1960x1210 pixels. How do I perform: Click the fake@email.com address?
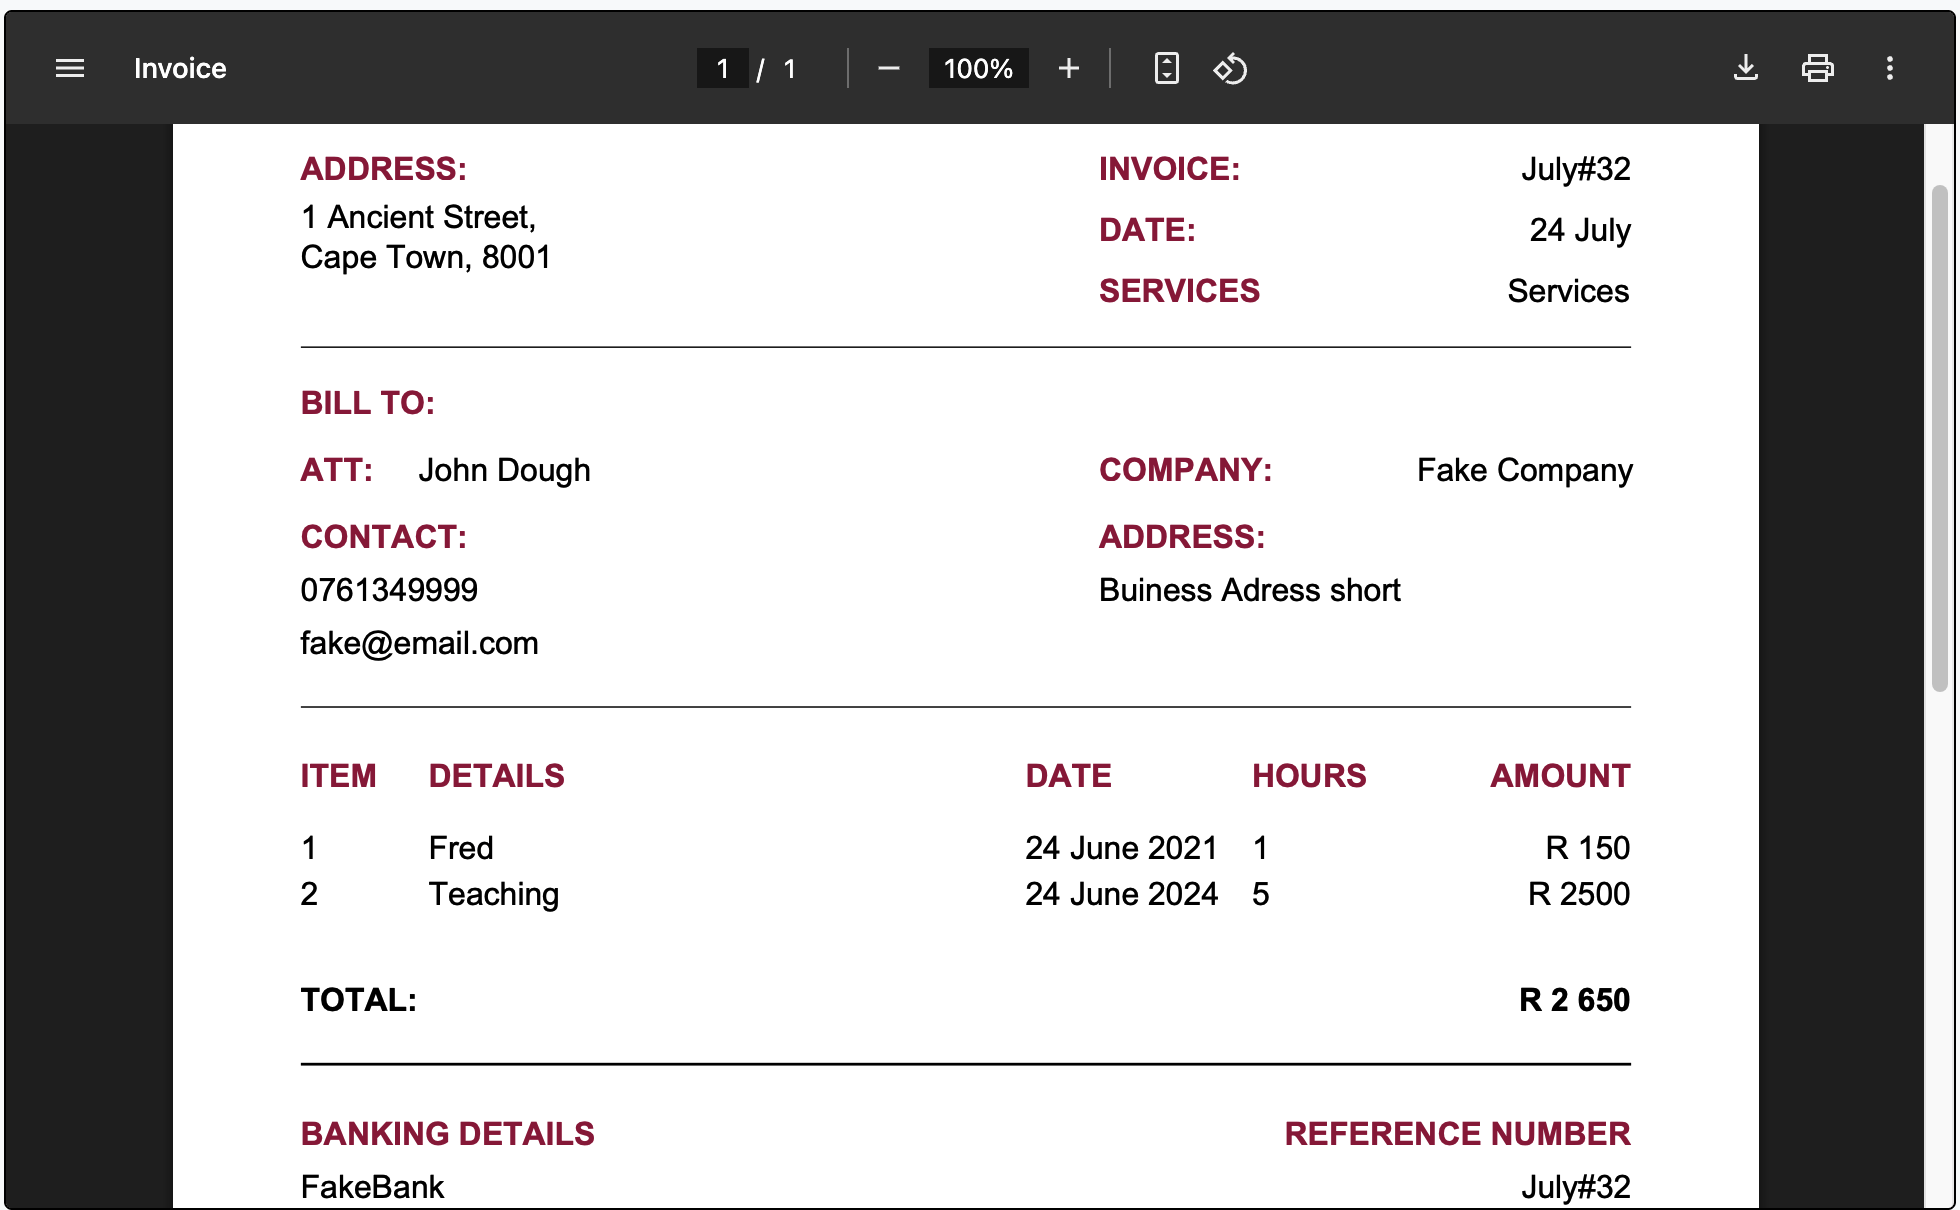[x=419, y=643]
